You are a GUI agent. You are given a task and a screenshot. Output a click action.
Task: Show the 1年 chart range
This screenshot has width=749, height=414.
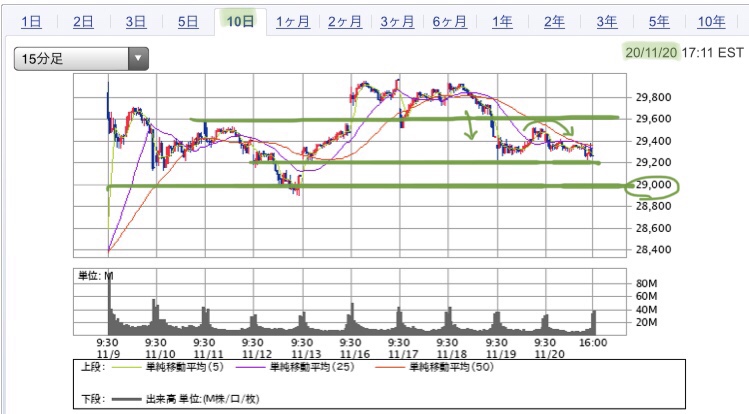click(502, 21)
